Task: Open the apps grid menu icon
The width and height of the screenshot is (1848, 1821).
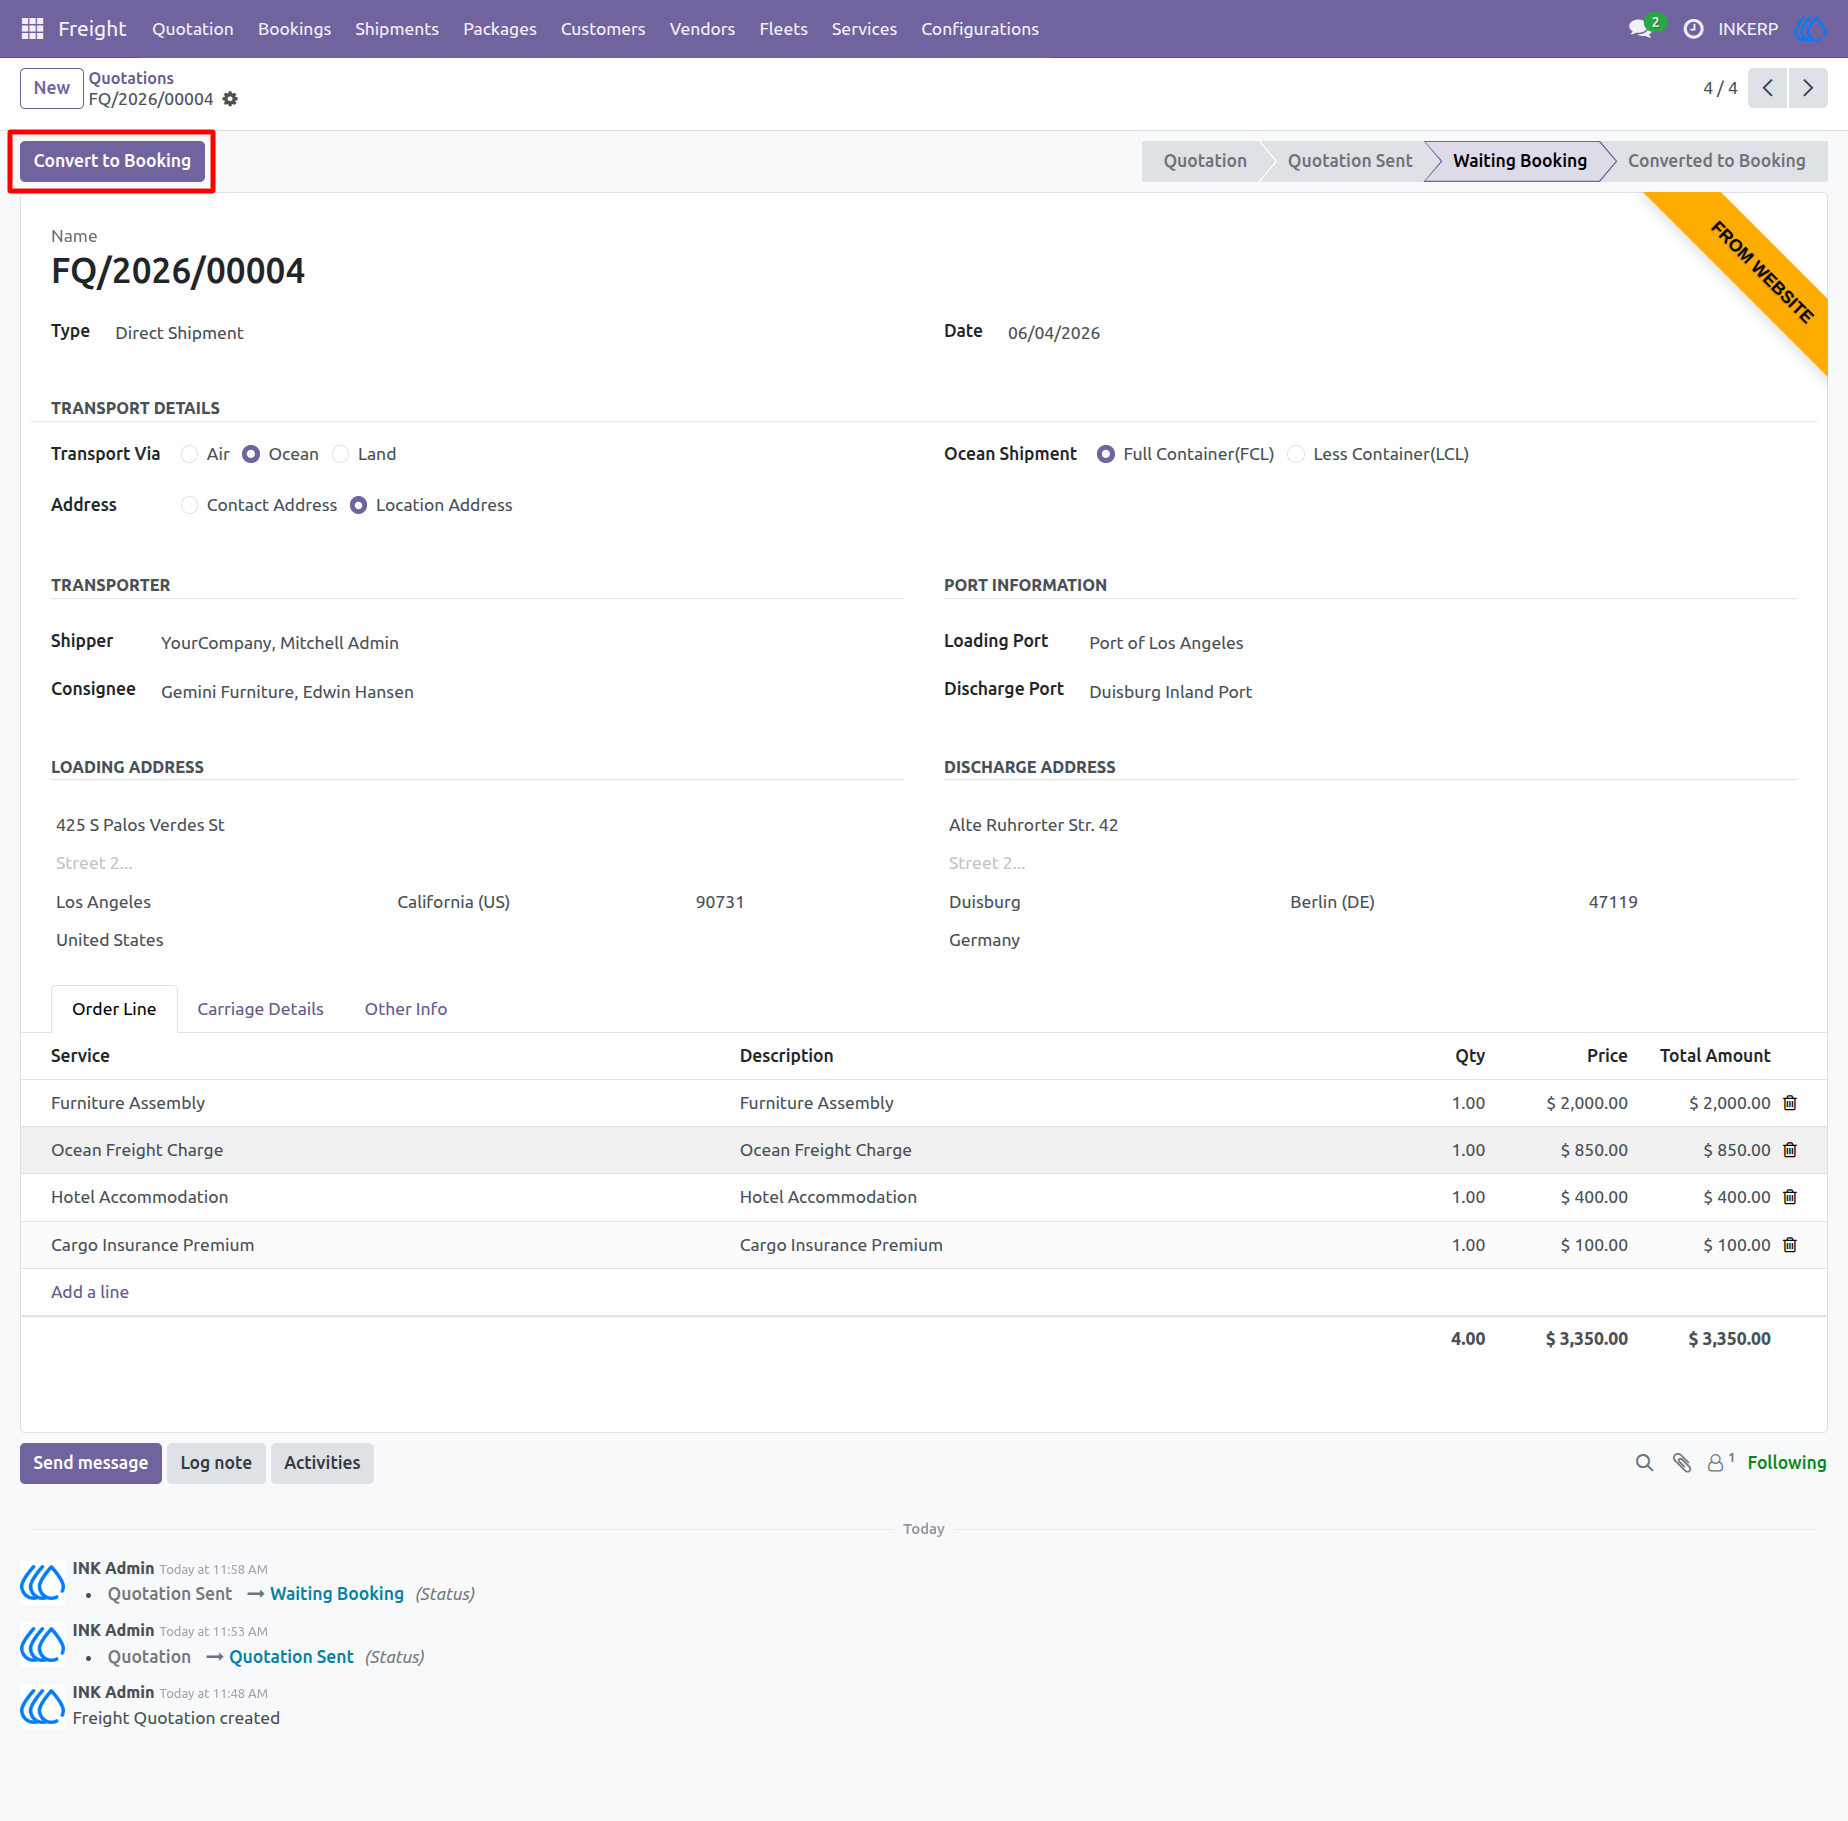Action: (32, 29)
